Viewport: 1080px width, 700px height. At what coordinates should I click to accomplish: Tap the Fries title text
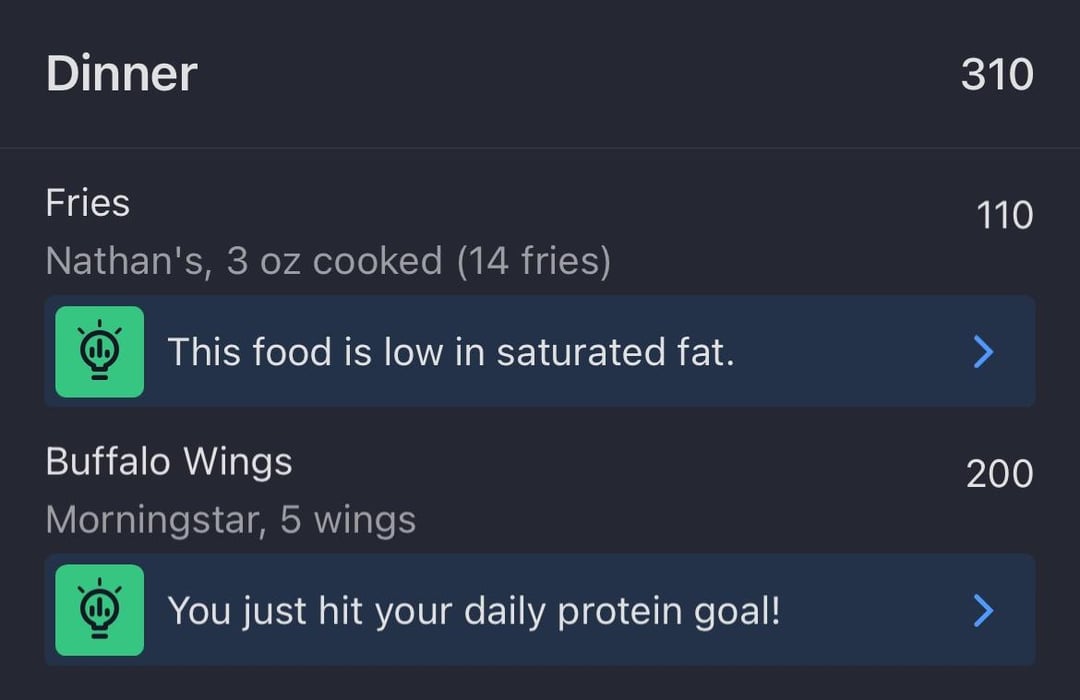87,203
